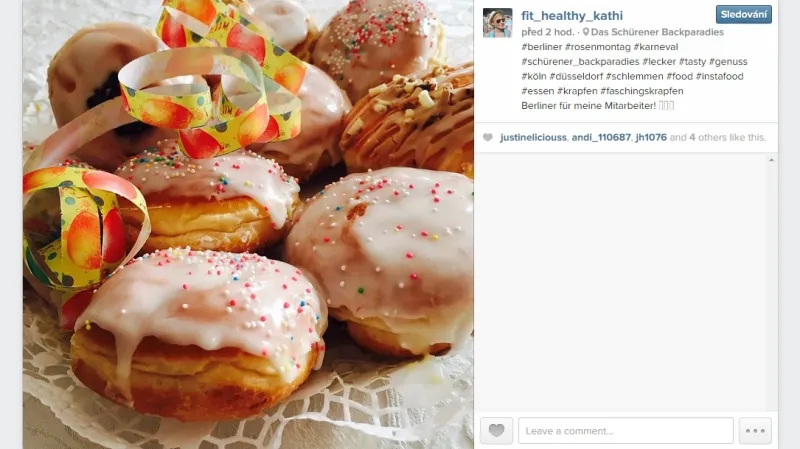The image size is (800, 449).
Task: Open the #faschingskrapfen hashtag
Action: pos(641,91)
